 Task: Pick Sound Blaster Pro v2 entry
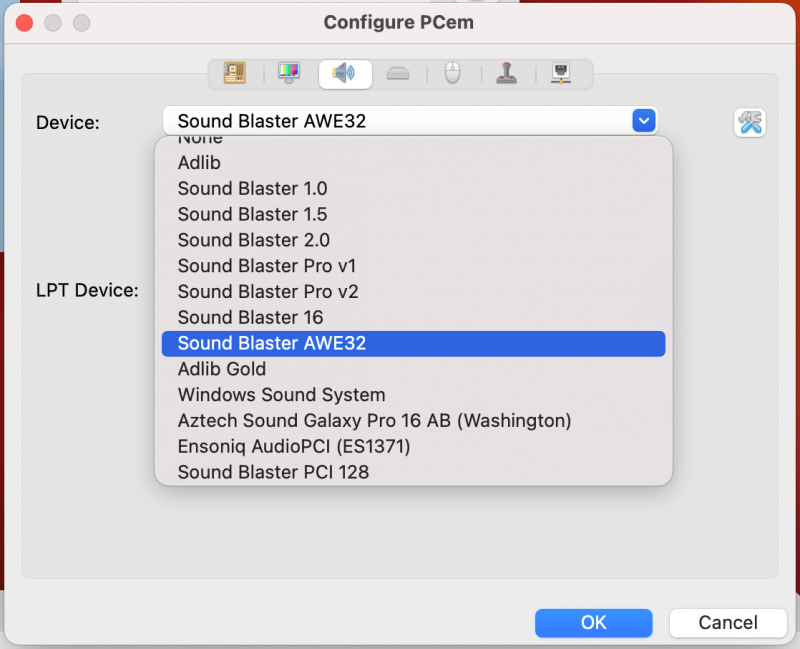pos(267,292)
